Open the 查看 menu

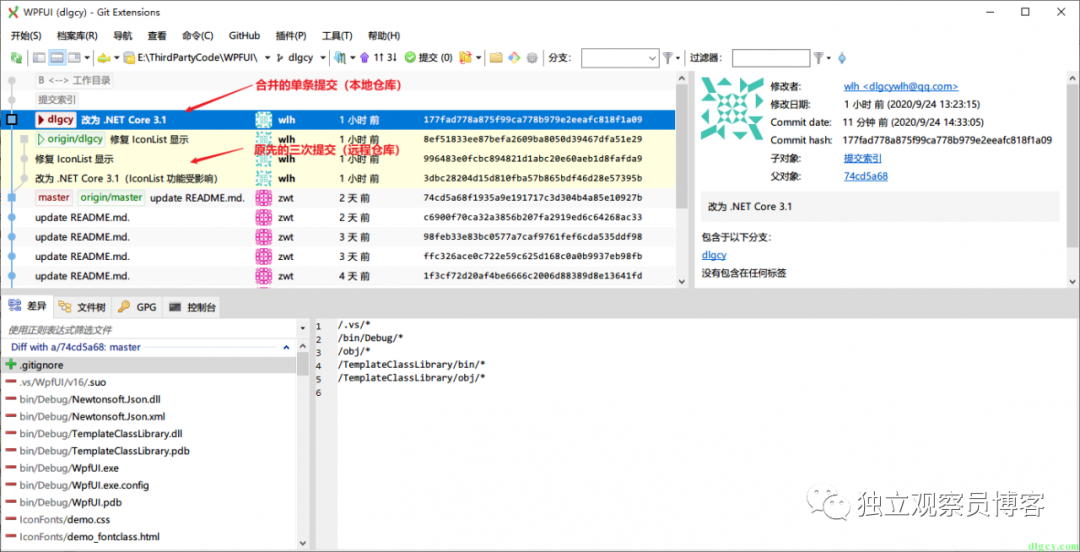click(157, 36)
